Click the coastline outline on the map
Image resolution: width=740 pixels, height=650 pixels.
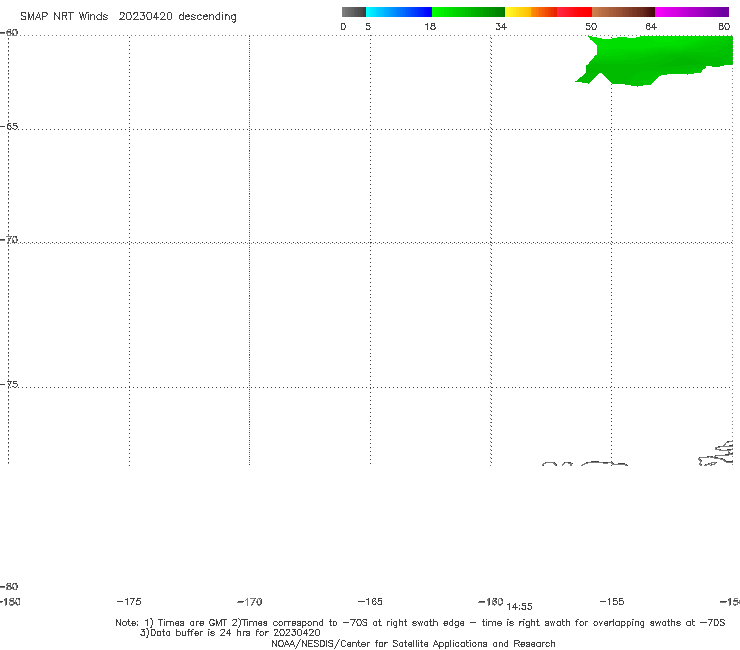pyautogui.click(x=716, y=454)
